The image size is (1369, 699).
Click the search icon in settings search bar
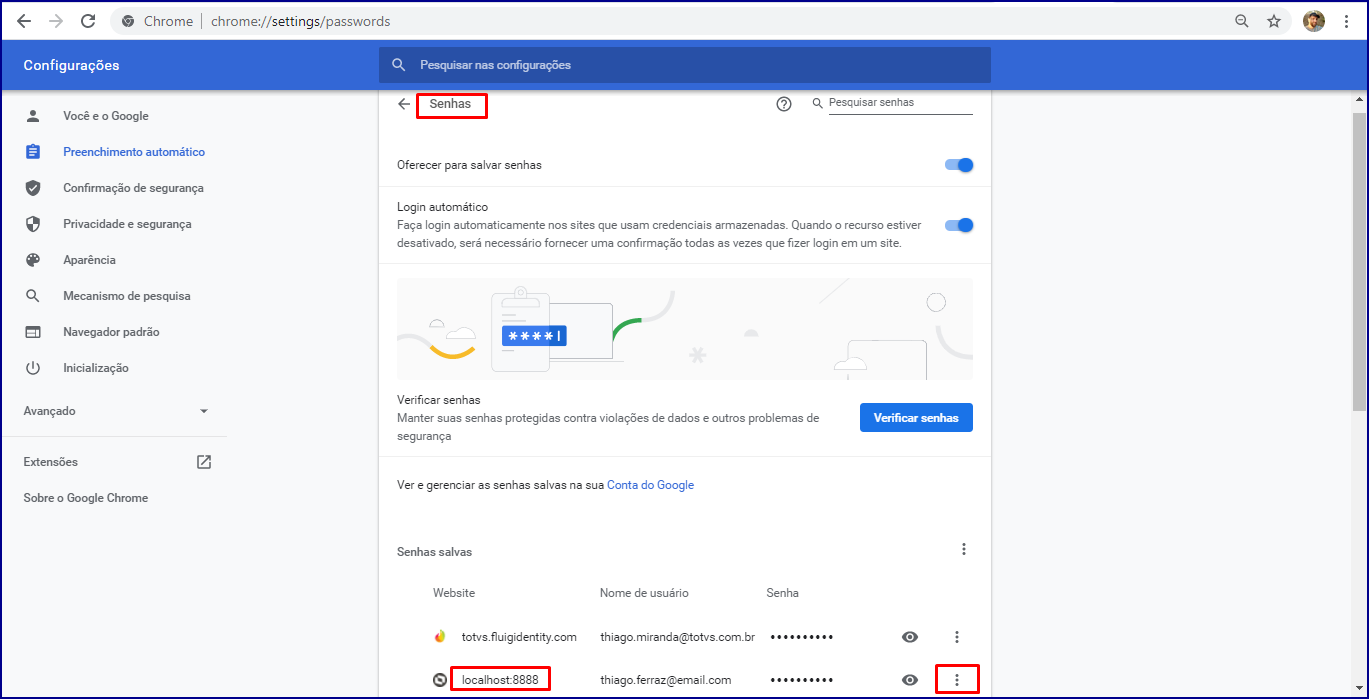399,65
